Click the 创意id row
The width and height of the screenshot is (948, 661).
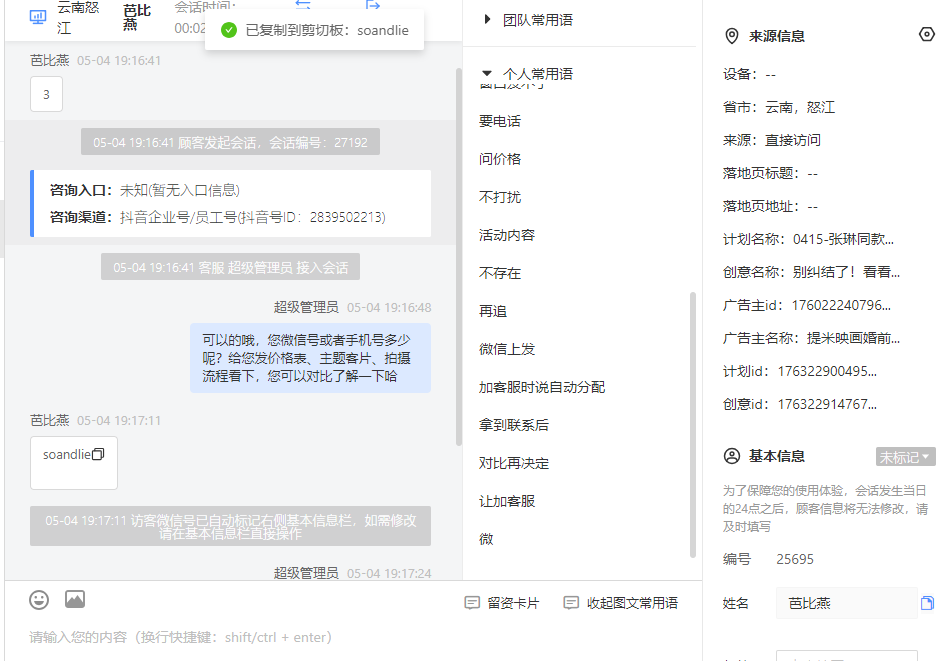coord(799,404)
